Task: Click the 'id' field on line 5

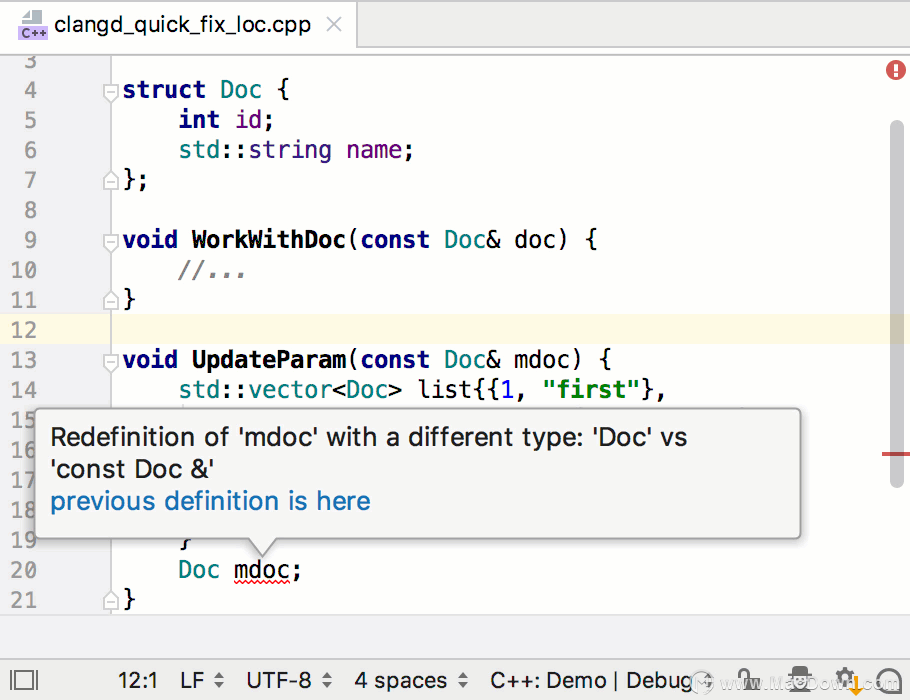Action: coord(248,120)
